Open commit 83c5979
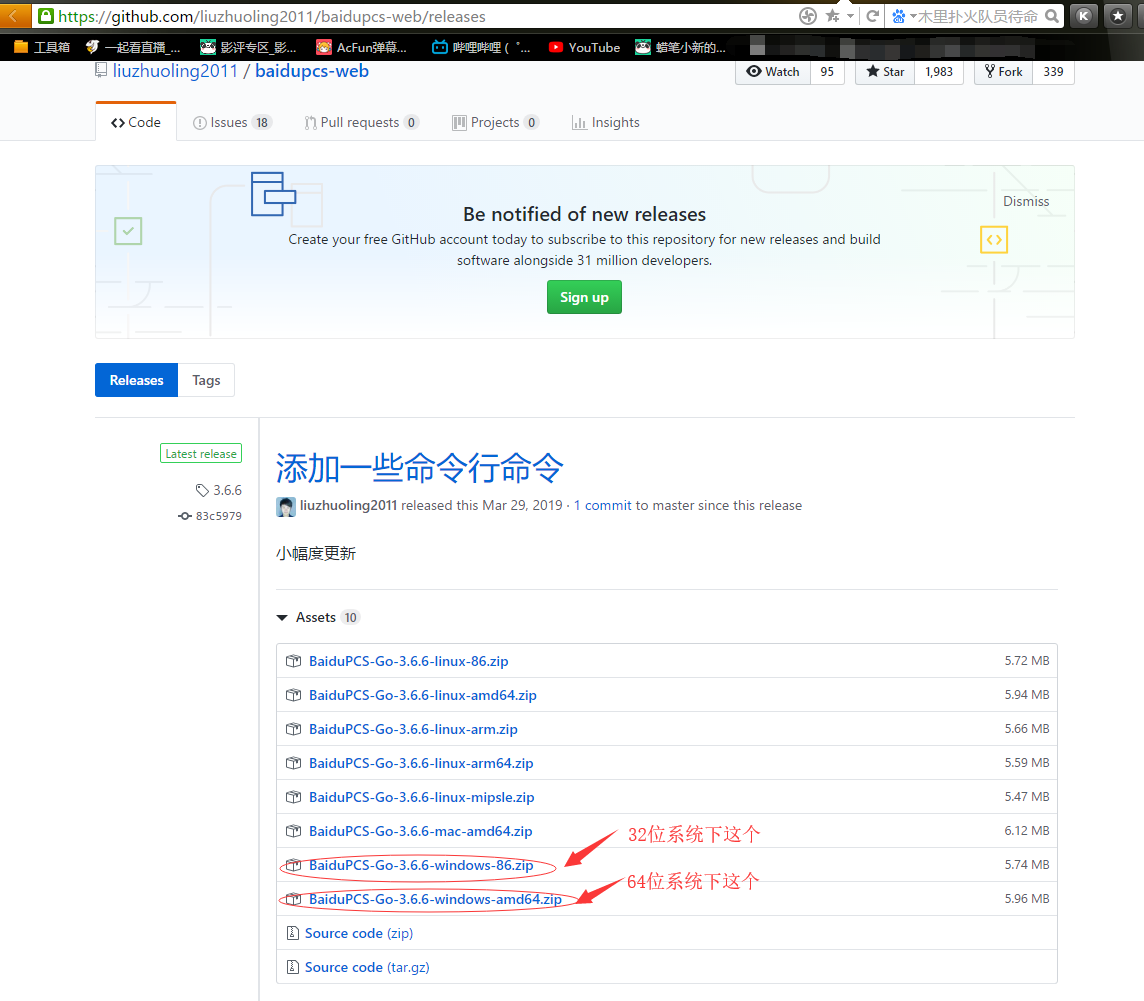Viewport: 1144px width, 1001px height. pyautogui.click(x=218, y=516)
